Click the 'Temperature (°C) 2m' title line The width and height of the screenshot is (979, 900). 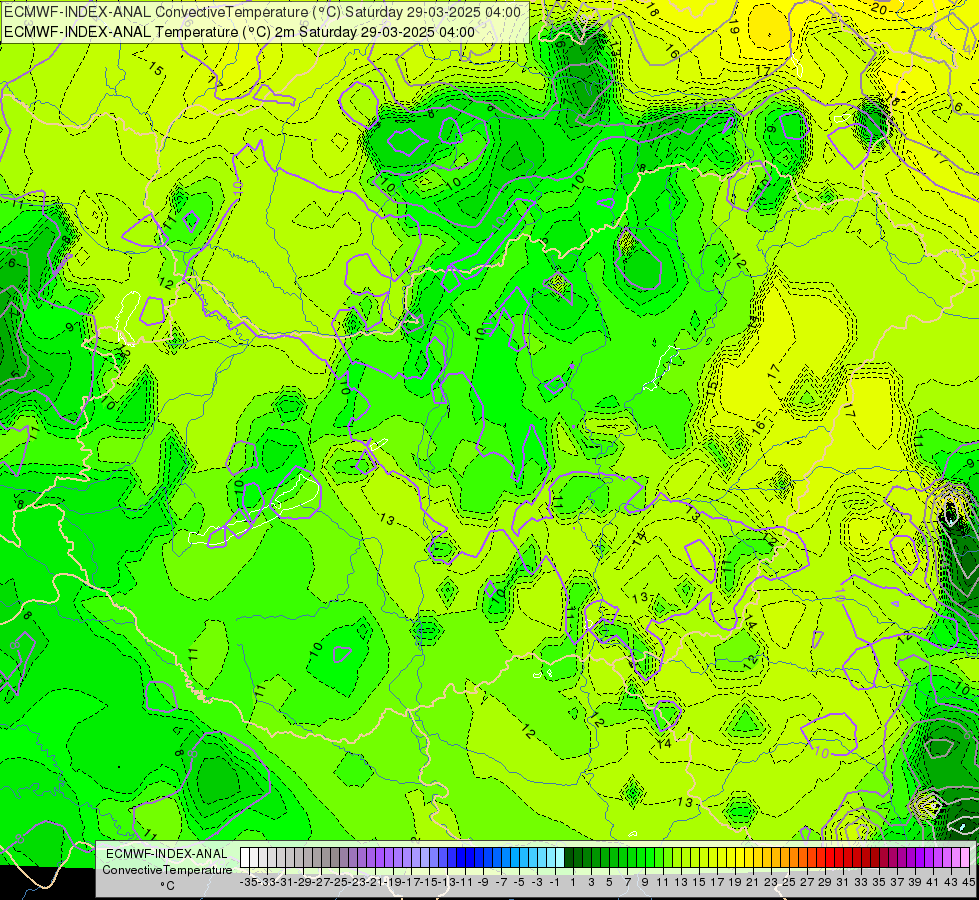tap(239, 32)
